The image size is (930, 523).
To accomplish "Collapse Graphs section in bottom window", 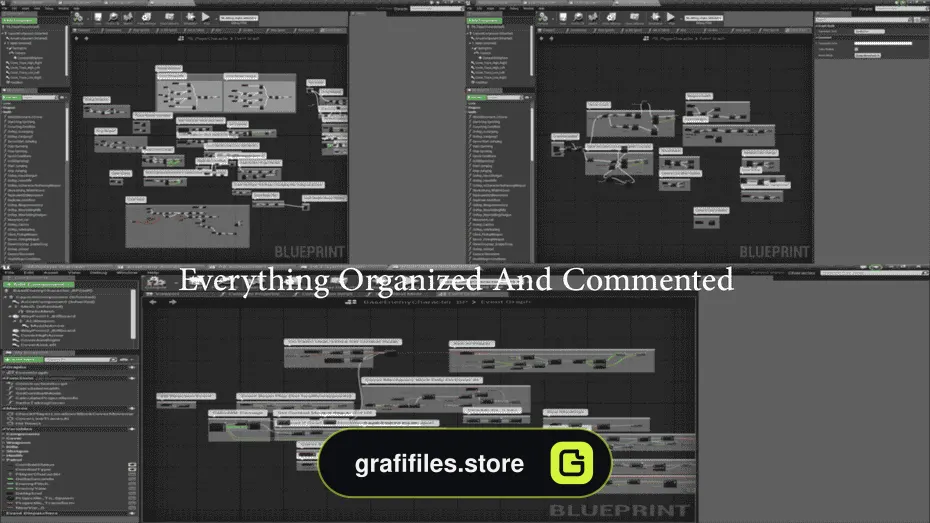I will [5, 368].
